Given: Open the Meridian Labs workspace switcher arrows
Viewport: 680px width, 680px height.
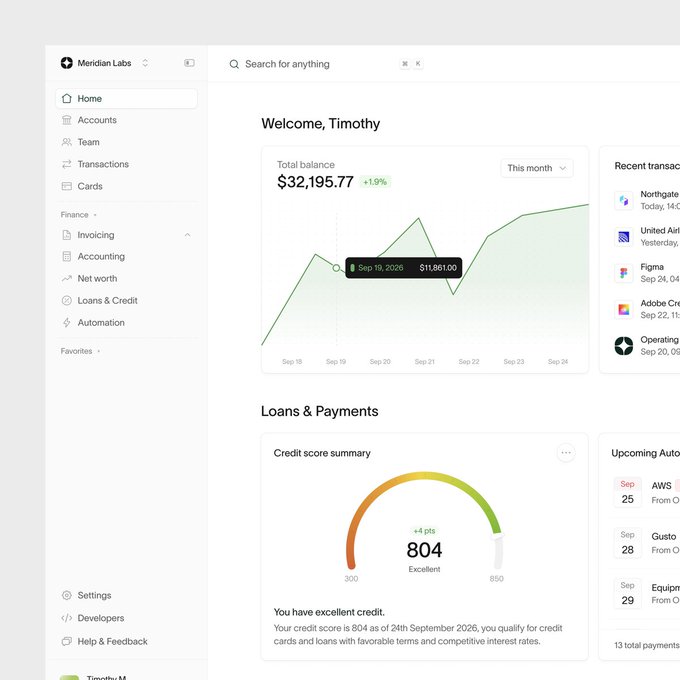Looking at the screenshot, I should 145,63.
